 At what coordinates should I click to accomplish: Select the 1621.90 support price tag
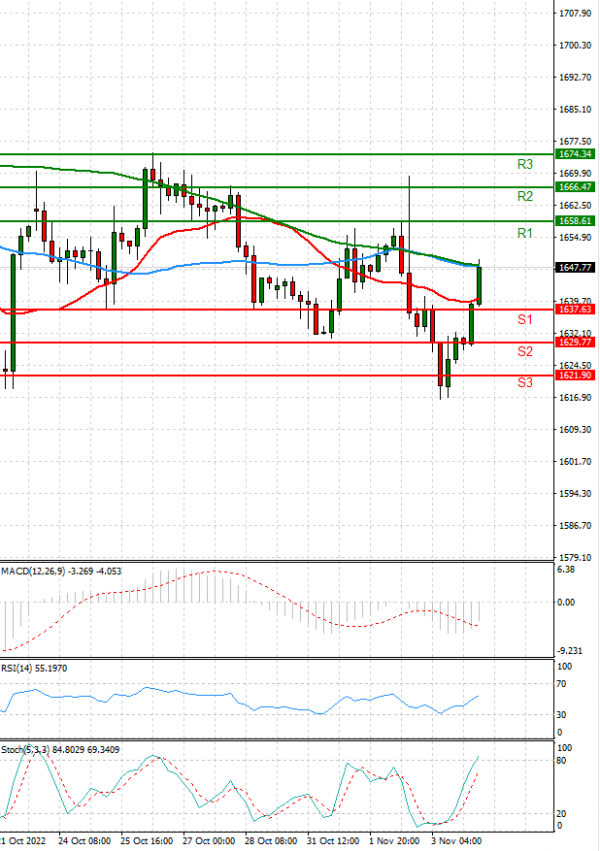[x=575, y=376]
